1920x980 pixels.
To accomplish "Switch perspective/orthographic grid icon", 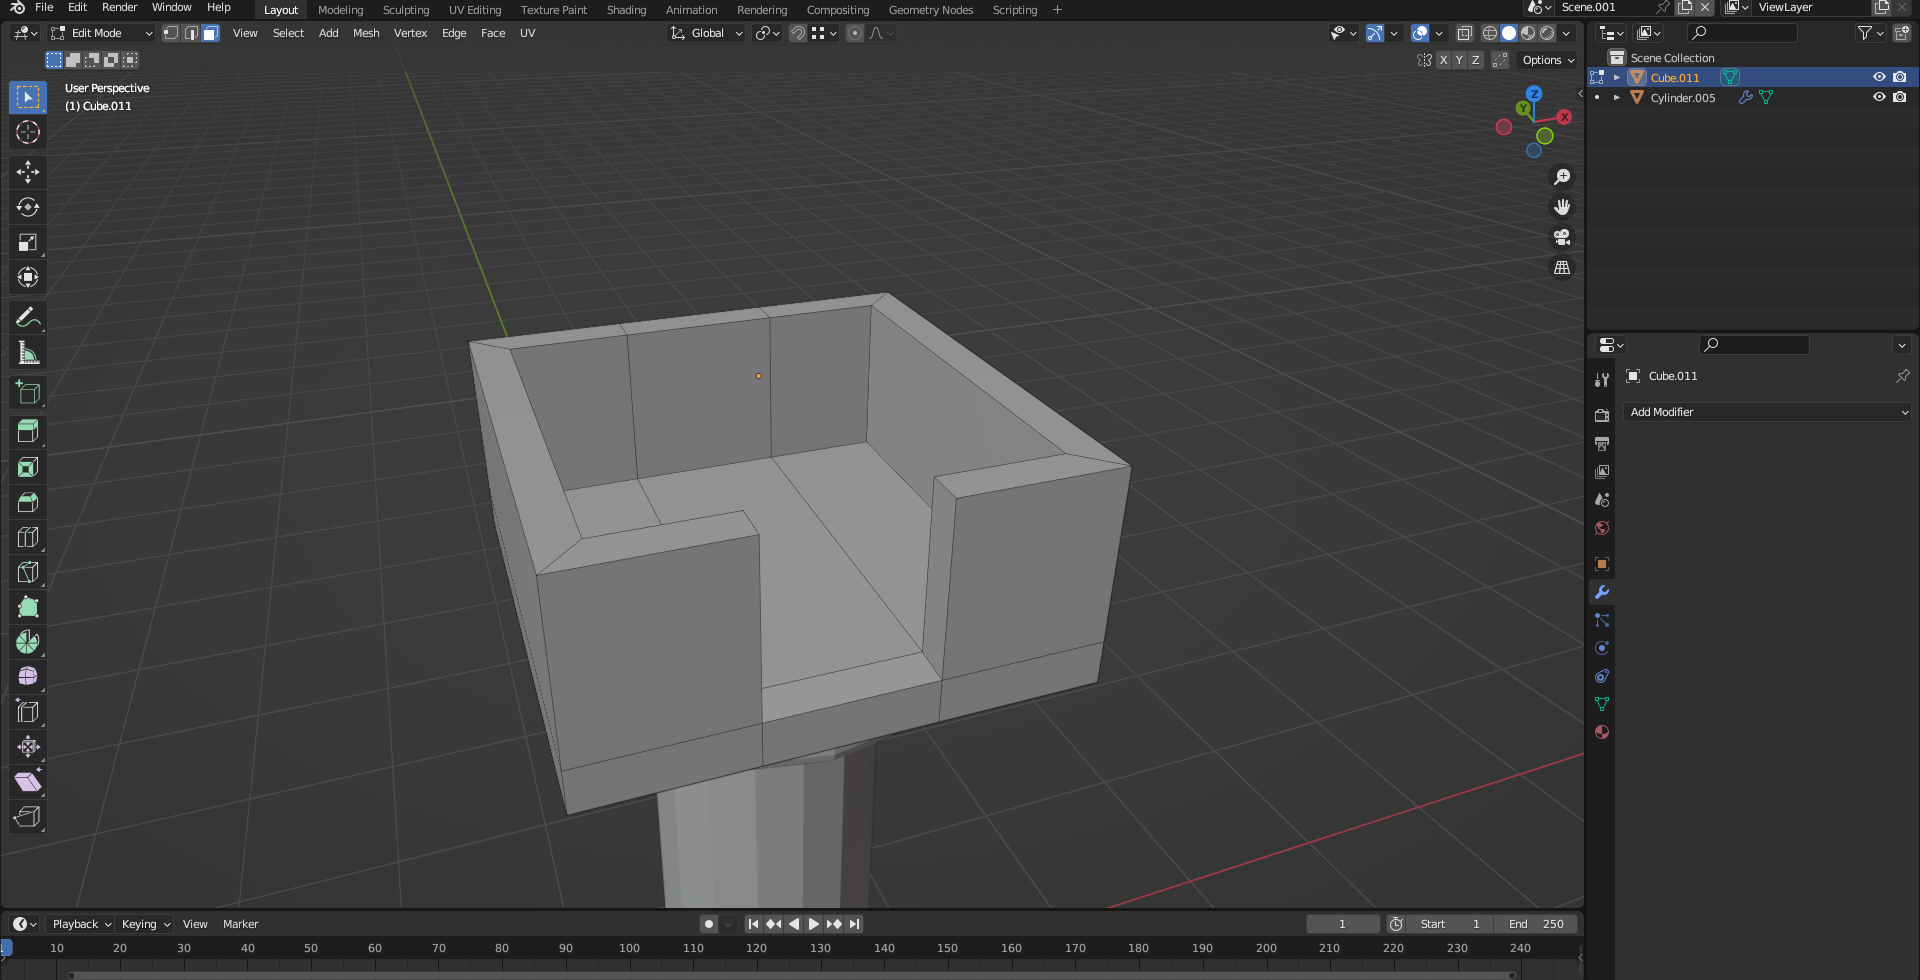I will pyautogui.click(x=1562, y=268).
